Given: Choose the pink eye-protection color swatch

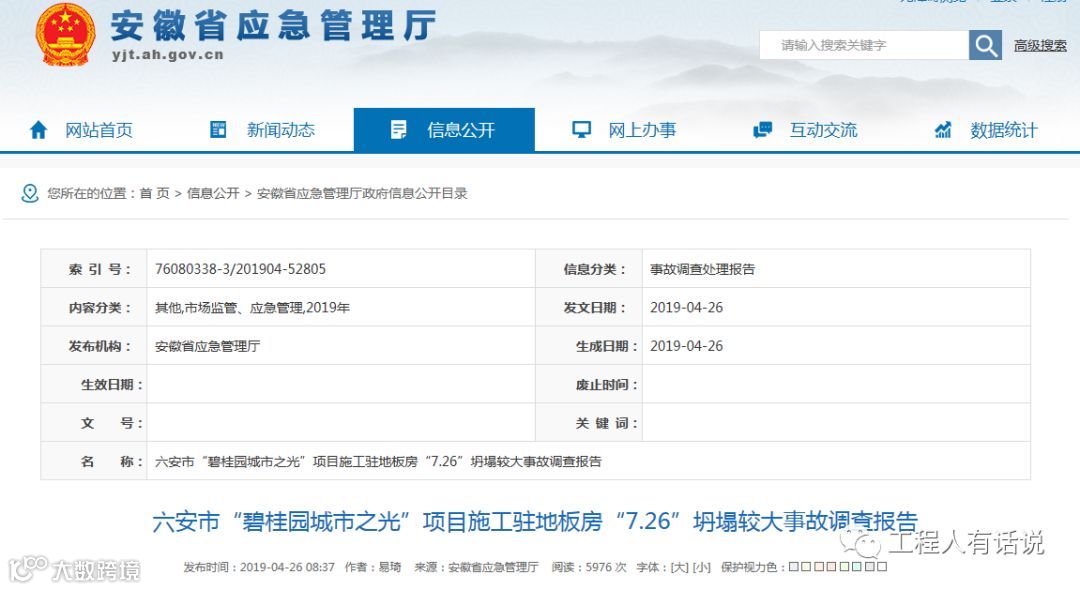Looking at the screenshot, I should pos(831,567).
